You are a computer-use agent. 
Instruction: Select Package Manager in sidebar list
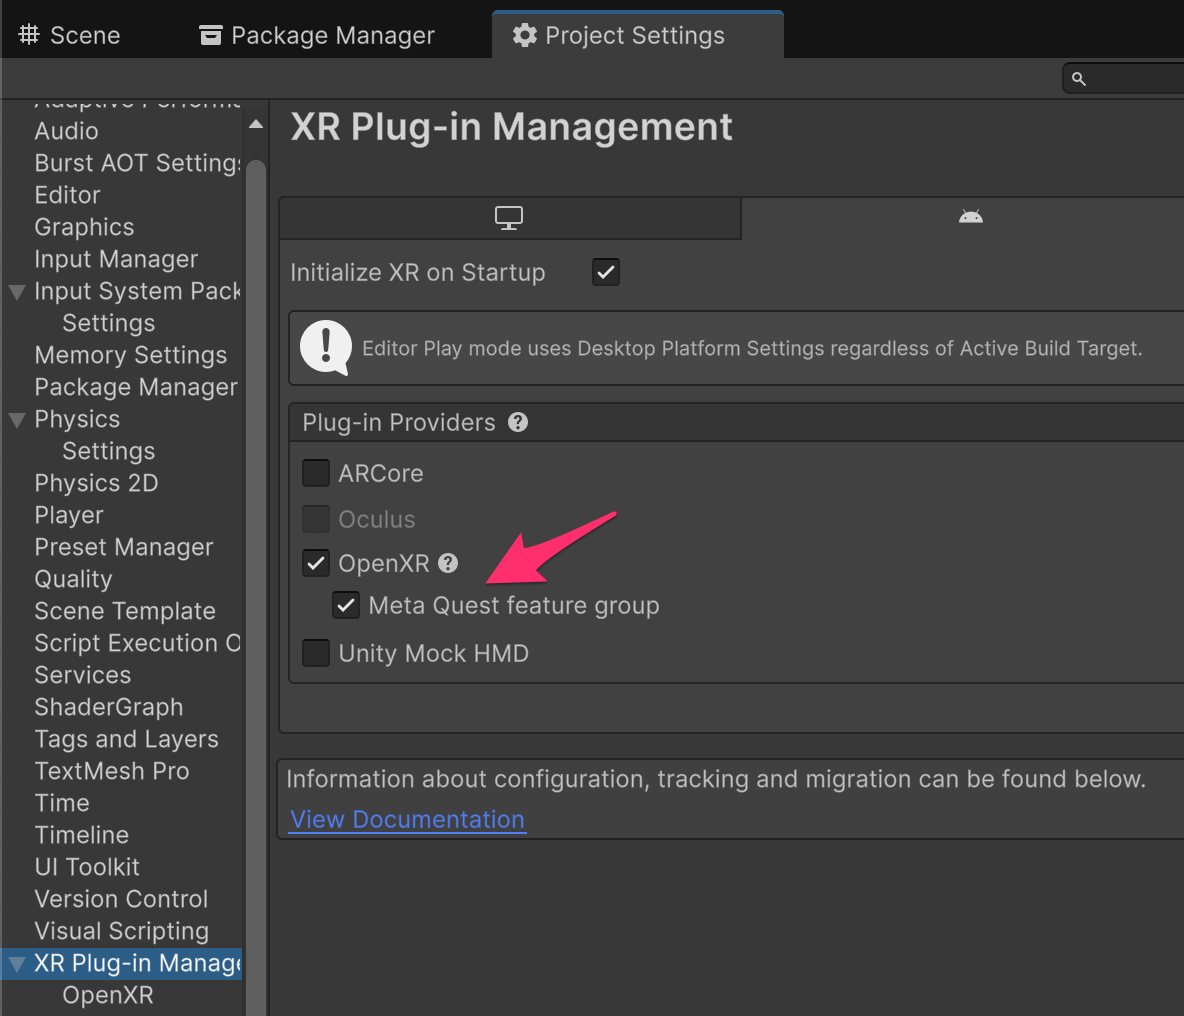point(136,387)
